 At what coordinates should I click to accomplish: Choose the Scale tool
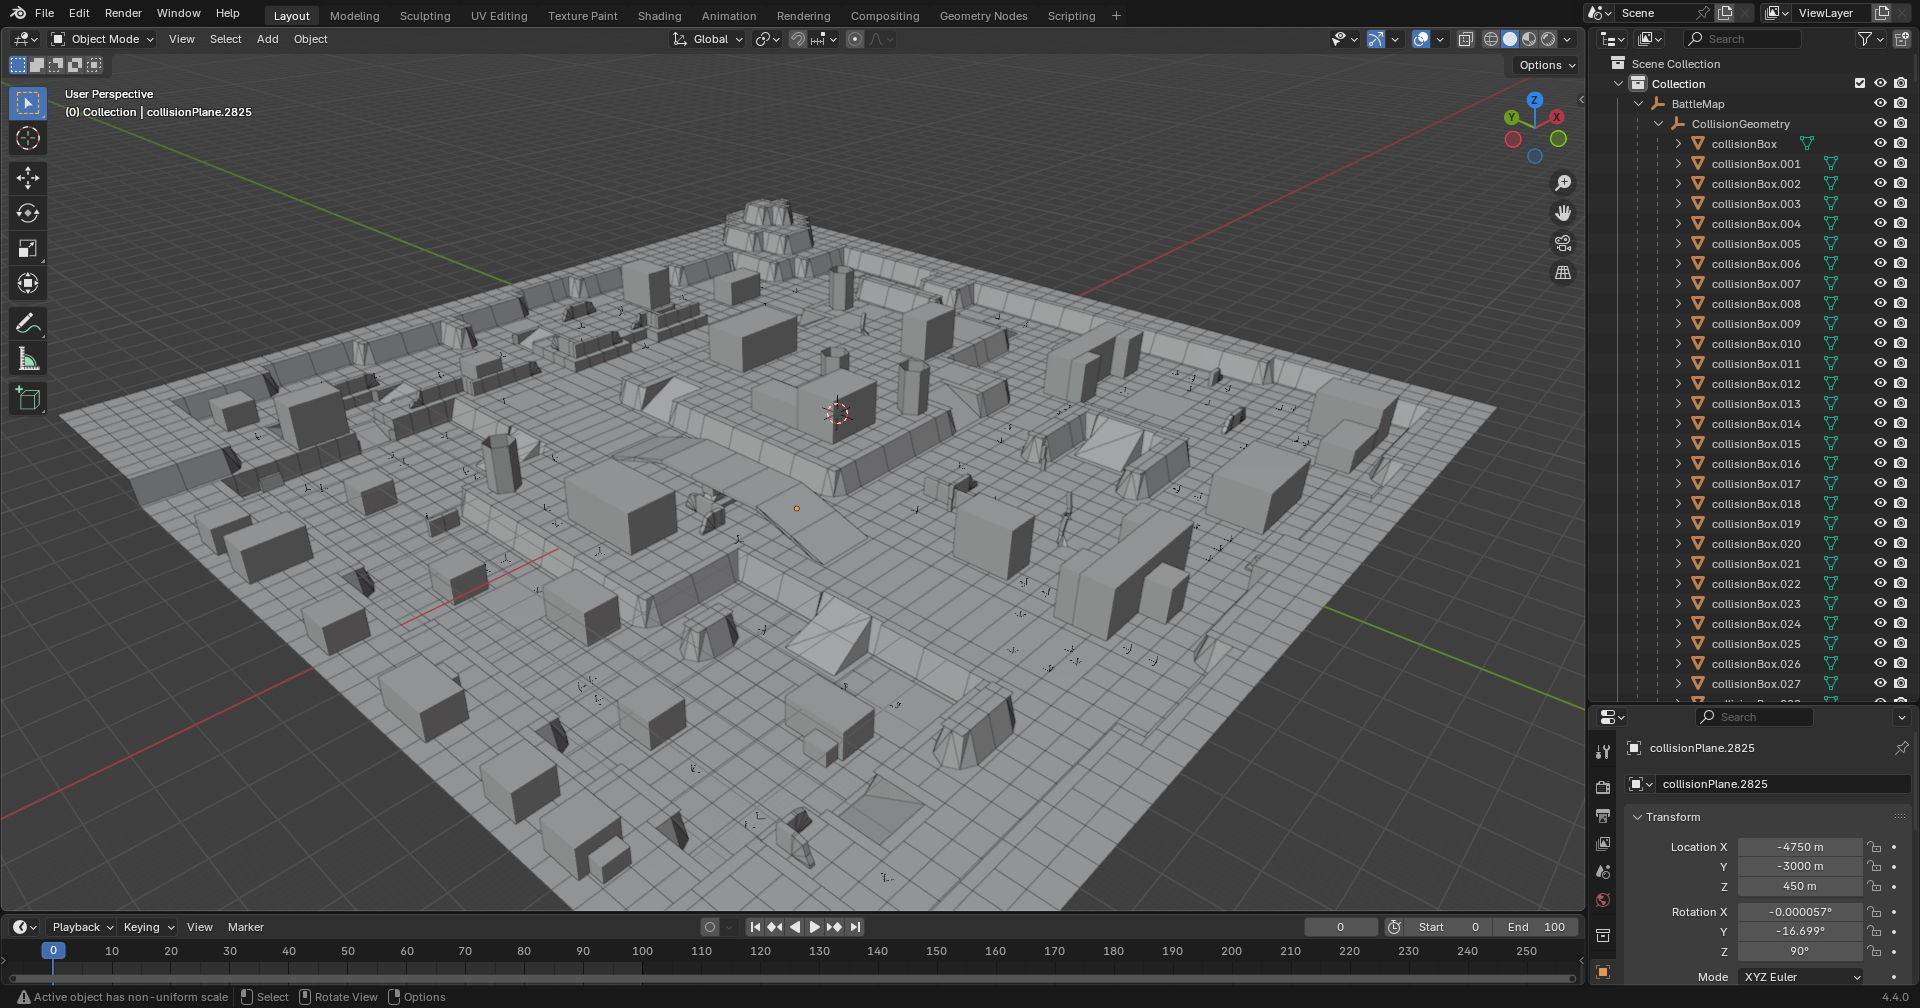[x=28, y=248]
